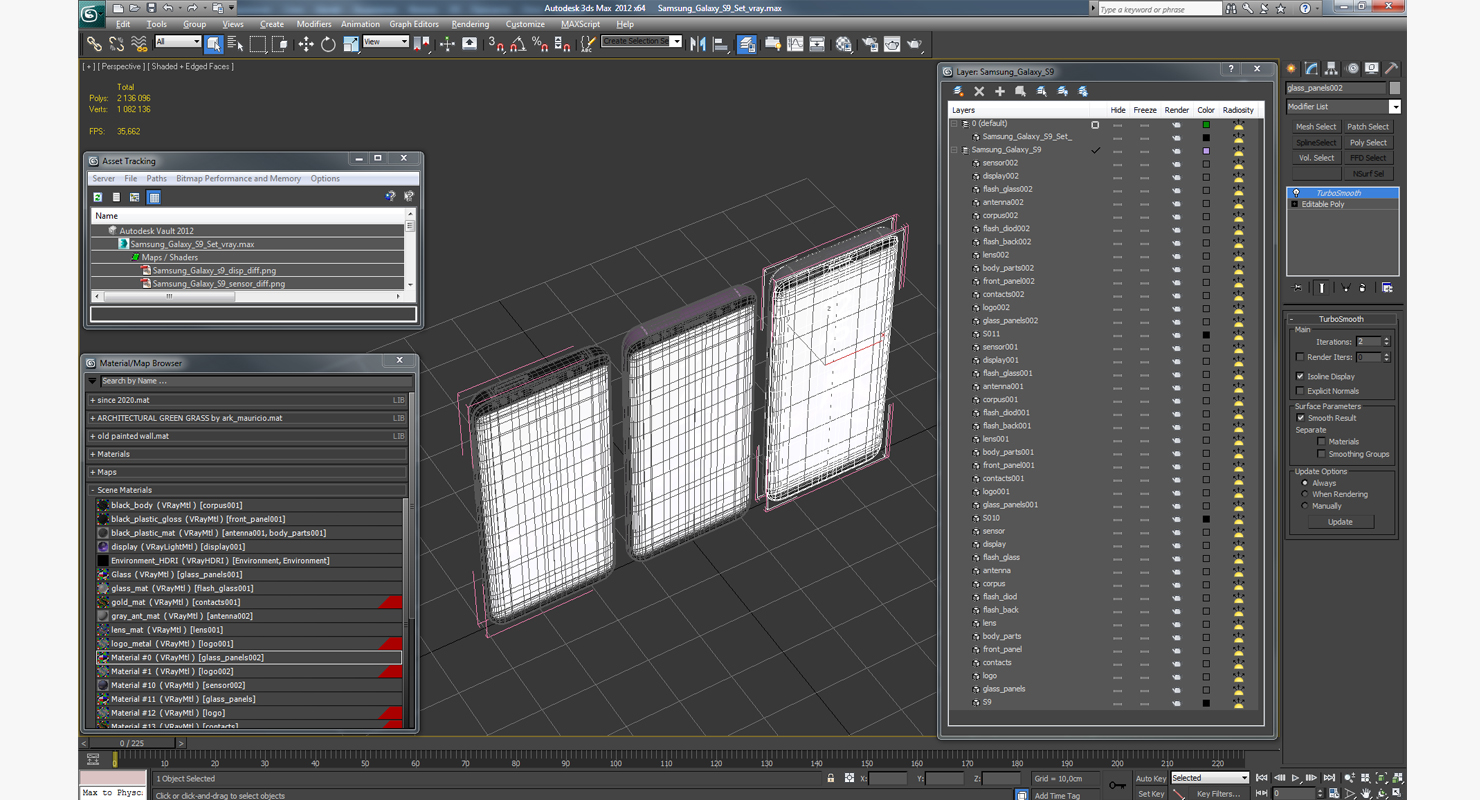Screen dimensions: 1480x800
Task: Toggle the Isoline Display checkbox
Action: coord(1300,377)
